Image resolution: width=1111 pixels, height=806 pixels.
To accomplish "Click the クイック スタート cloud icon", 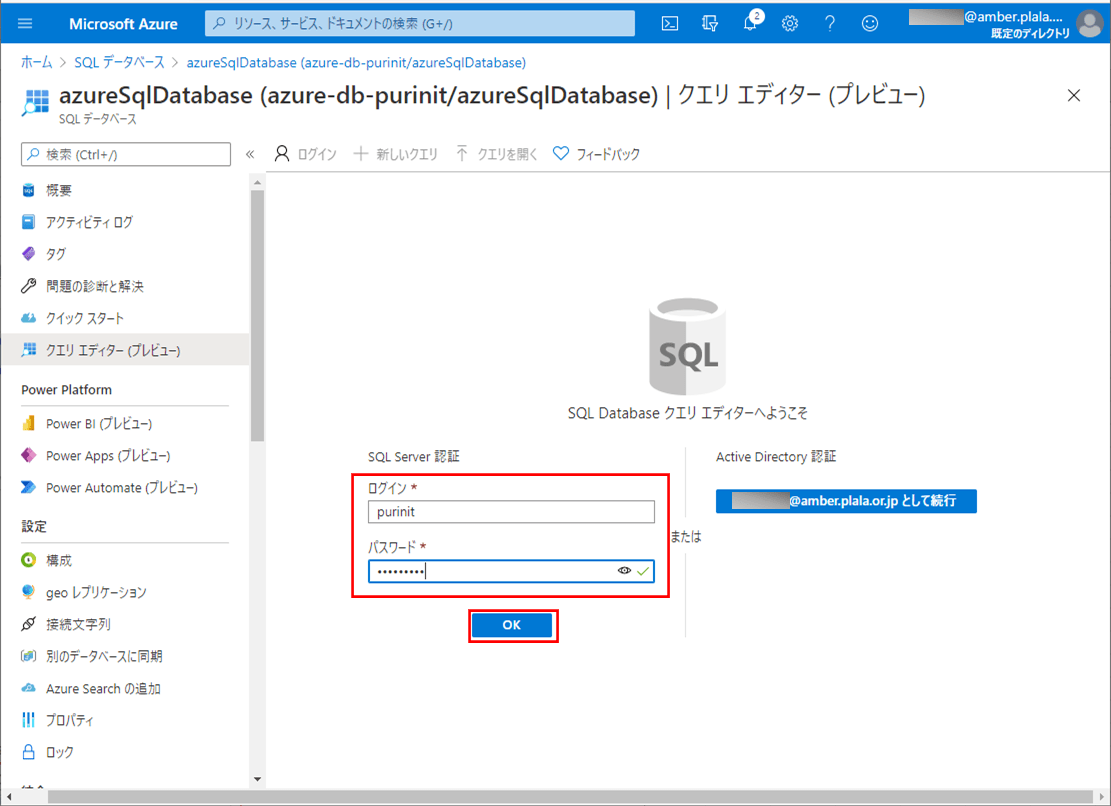I will 28,318.
